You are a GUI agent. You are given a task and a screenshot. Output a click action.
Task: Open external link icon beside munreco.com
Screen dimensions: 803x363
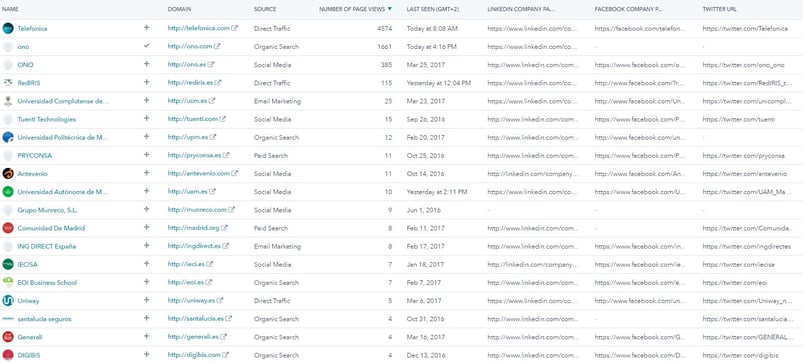(x=231, y=210)
